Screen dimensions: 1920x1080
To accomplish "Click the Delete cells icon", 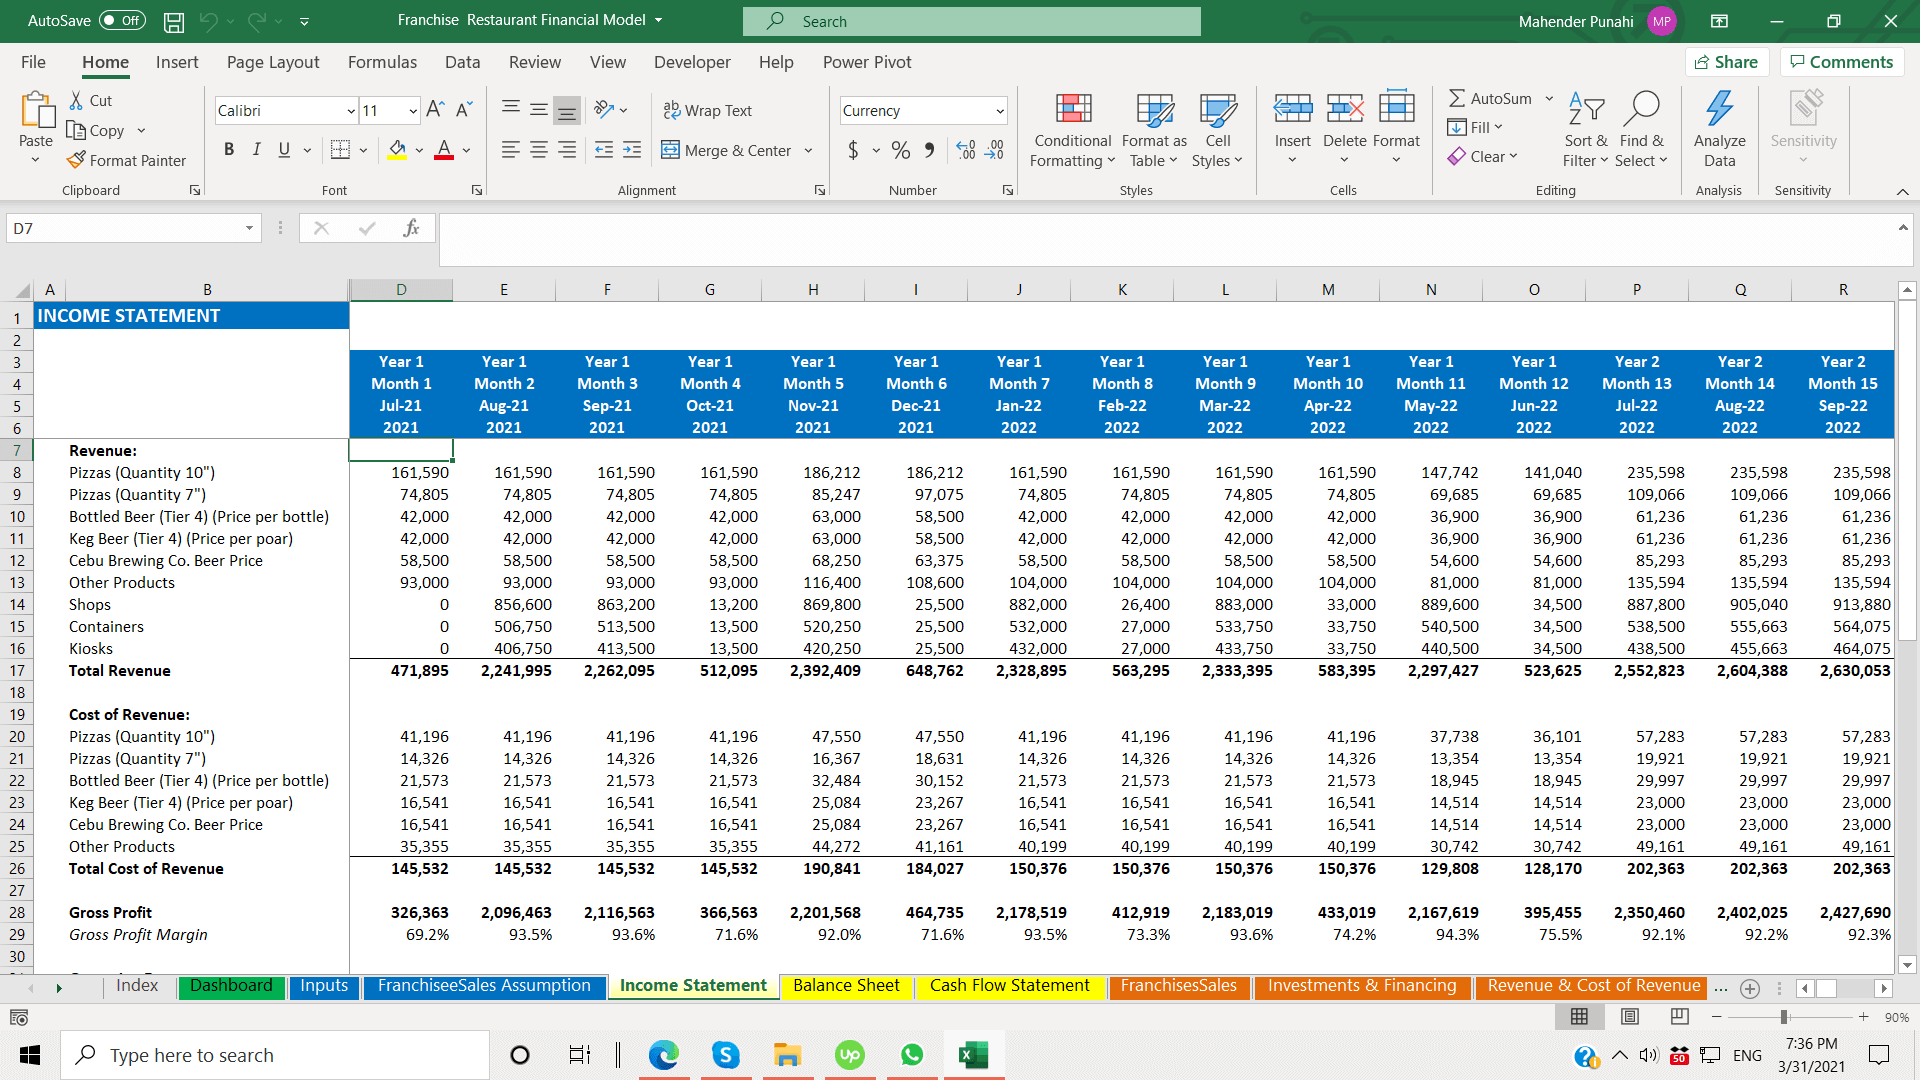I will click(x=1345, y=109).
